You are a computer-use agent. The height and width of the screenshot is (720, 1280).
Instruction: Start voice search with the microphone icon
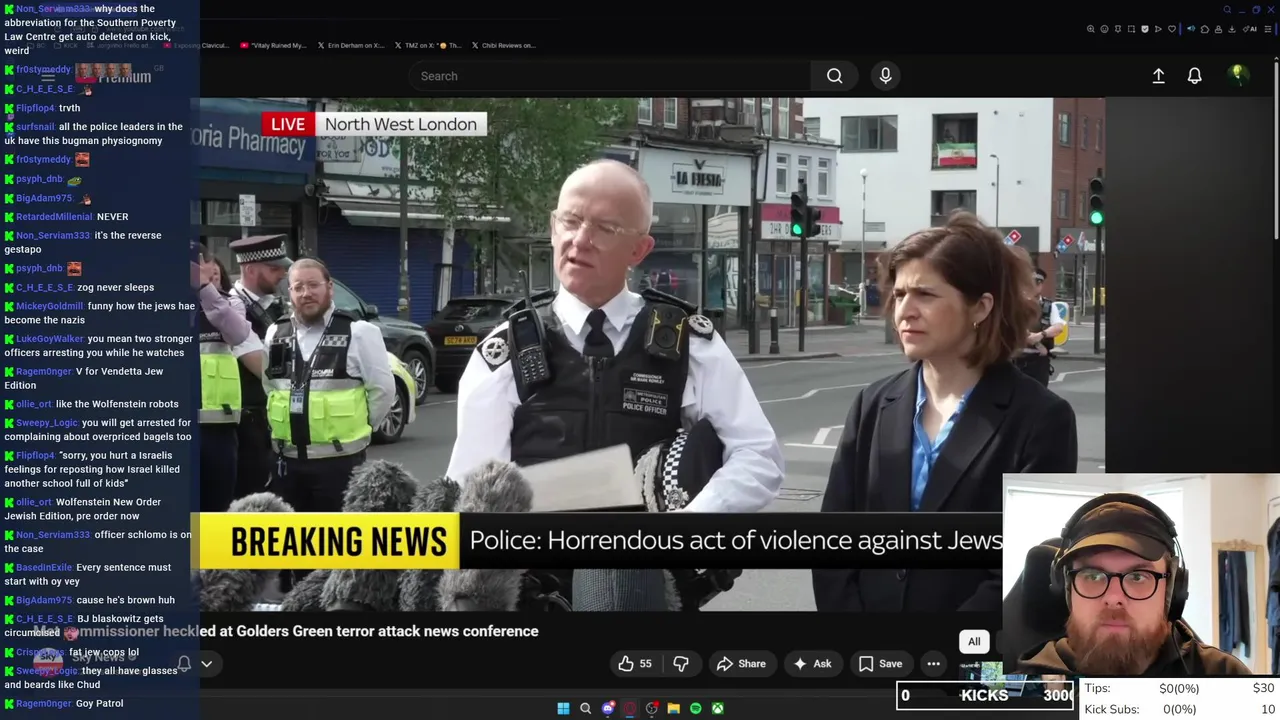click(x=885, y=76)
